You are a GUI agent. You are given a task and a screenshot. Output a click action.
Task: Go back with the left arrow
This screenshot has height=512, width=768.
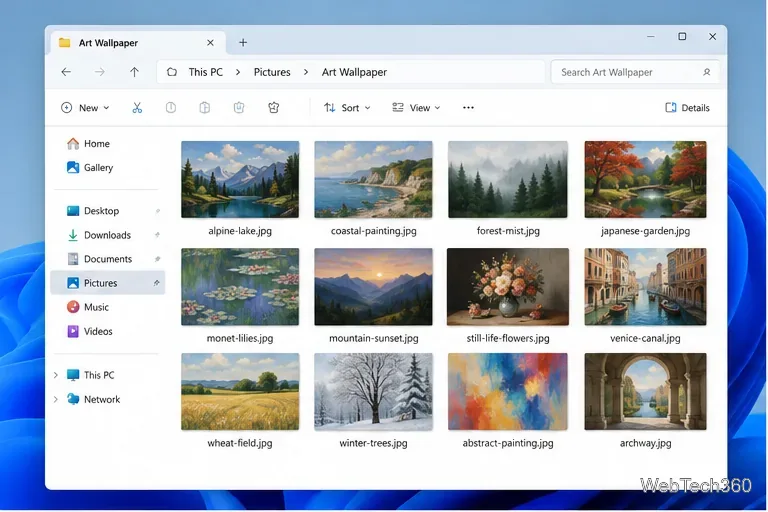[66, 72]
